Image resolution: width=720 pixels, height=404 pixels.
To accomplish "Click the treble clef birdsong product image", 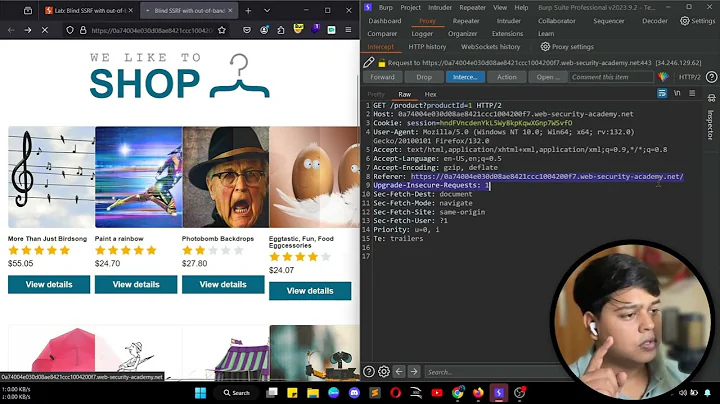I will pos(51,177).
